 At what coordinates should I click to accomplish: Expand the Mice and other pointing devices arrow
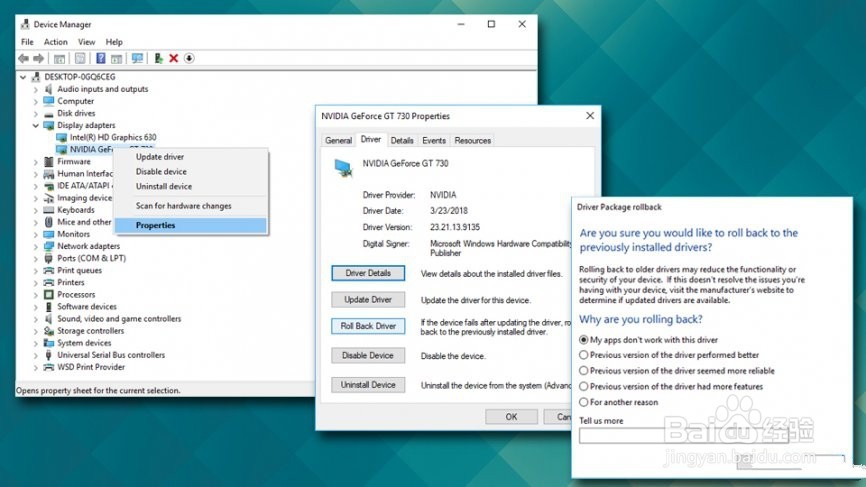point(36,222)
